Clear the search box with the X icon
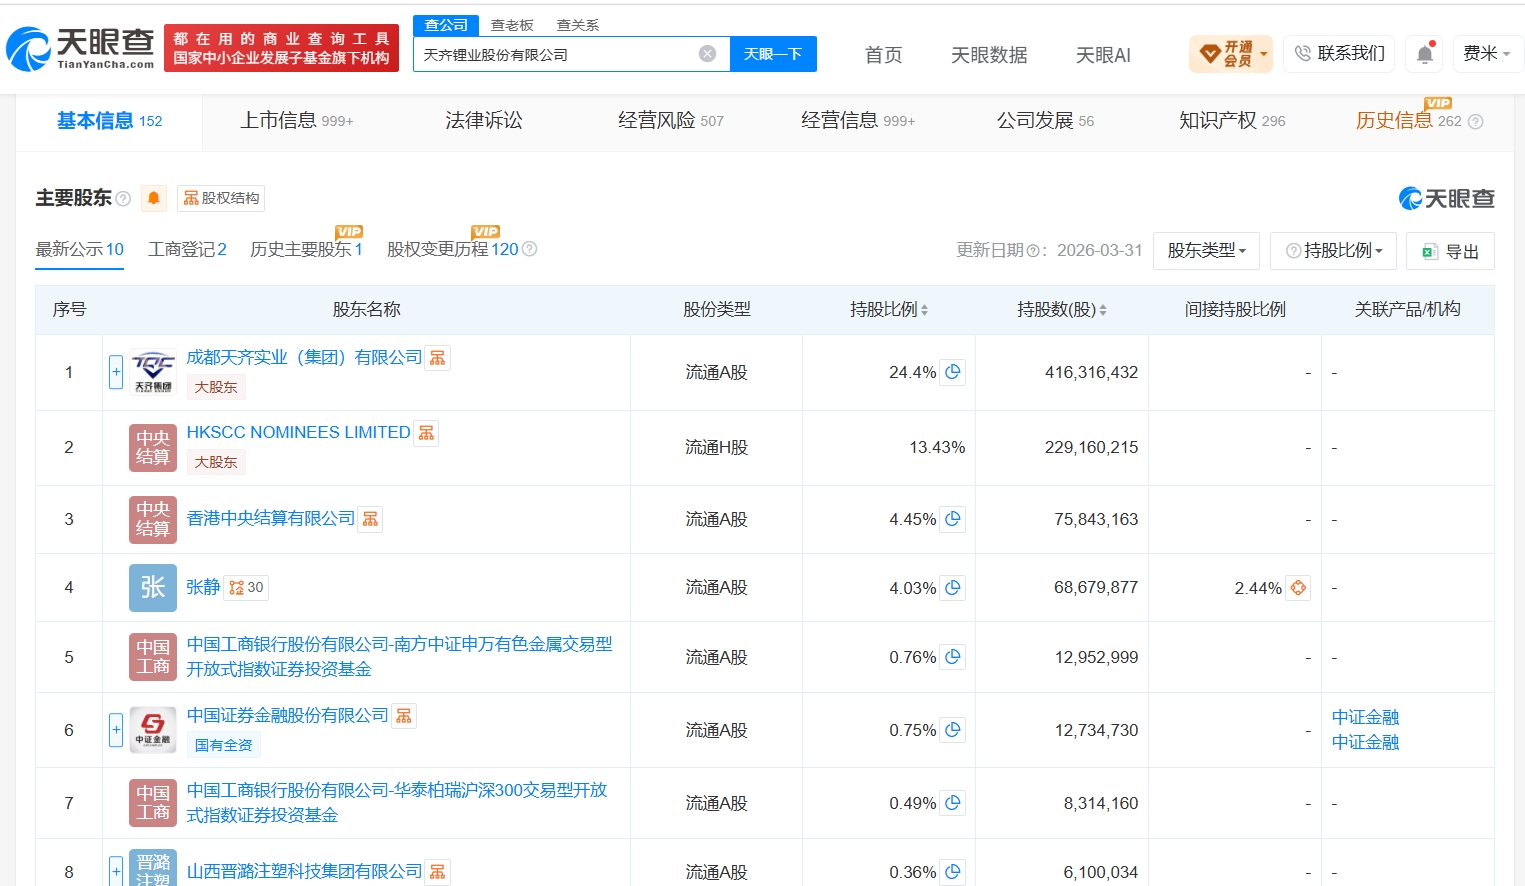The image size is (1525, 886). 707,54
